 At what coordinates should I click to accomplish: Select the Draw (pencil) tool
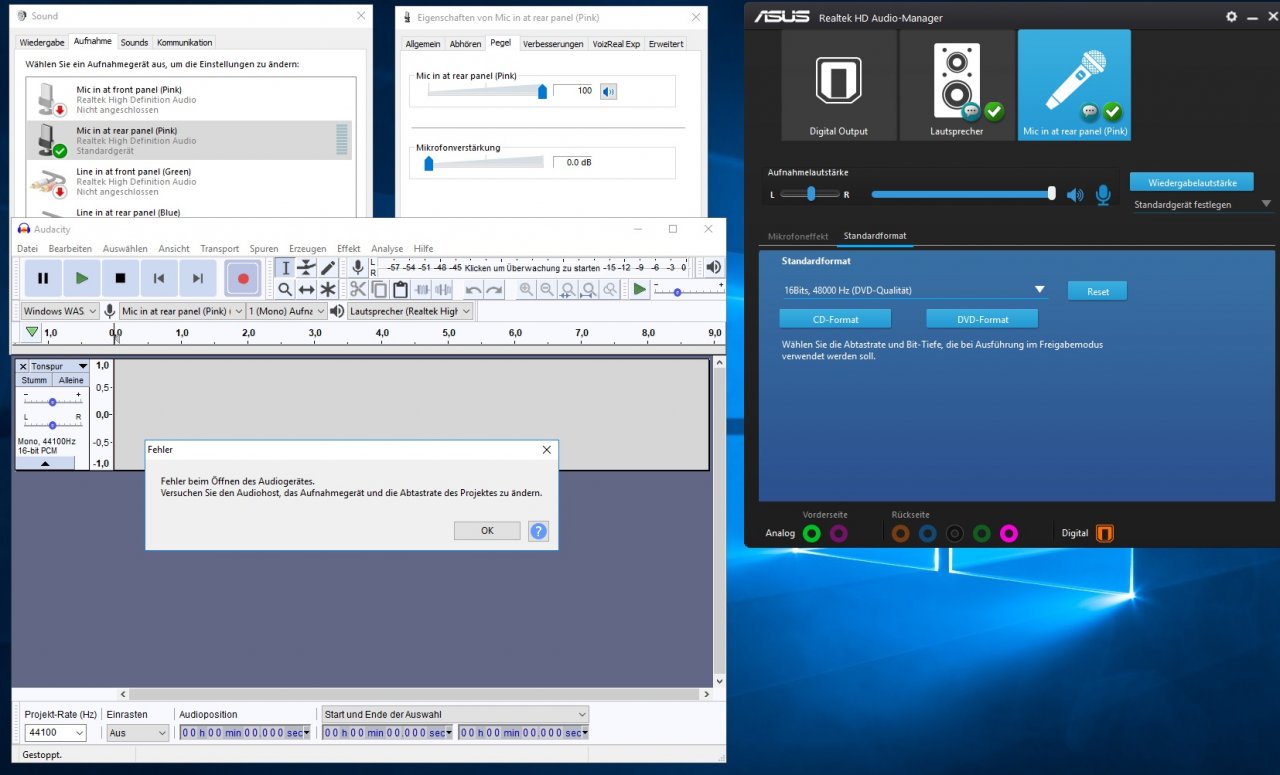point(328,267)
